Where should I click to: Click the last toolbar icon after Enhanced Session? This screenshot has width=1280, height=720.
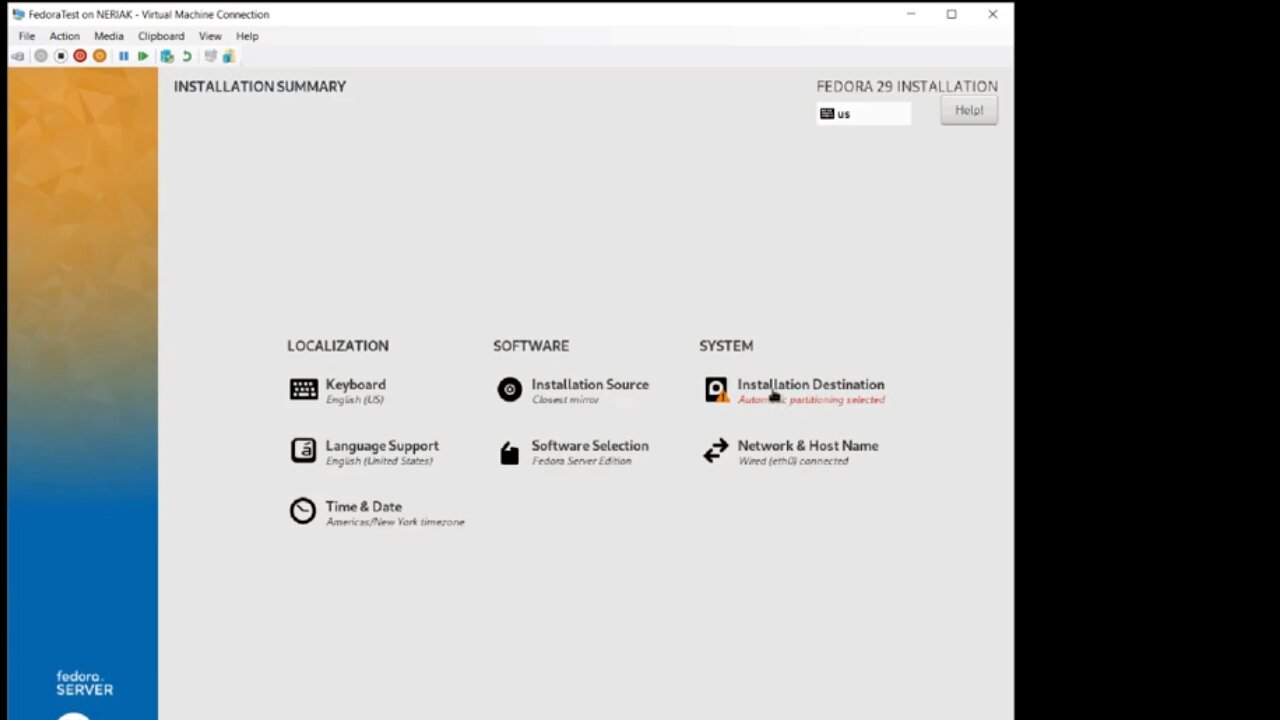(x=228, y=56)
